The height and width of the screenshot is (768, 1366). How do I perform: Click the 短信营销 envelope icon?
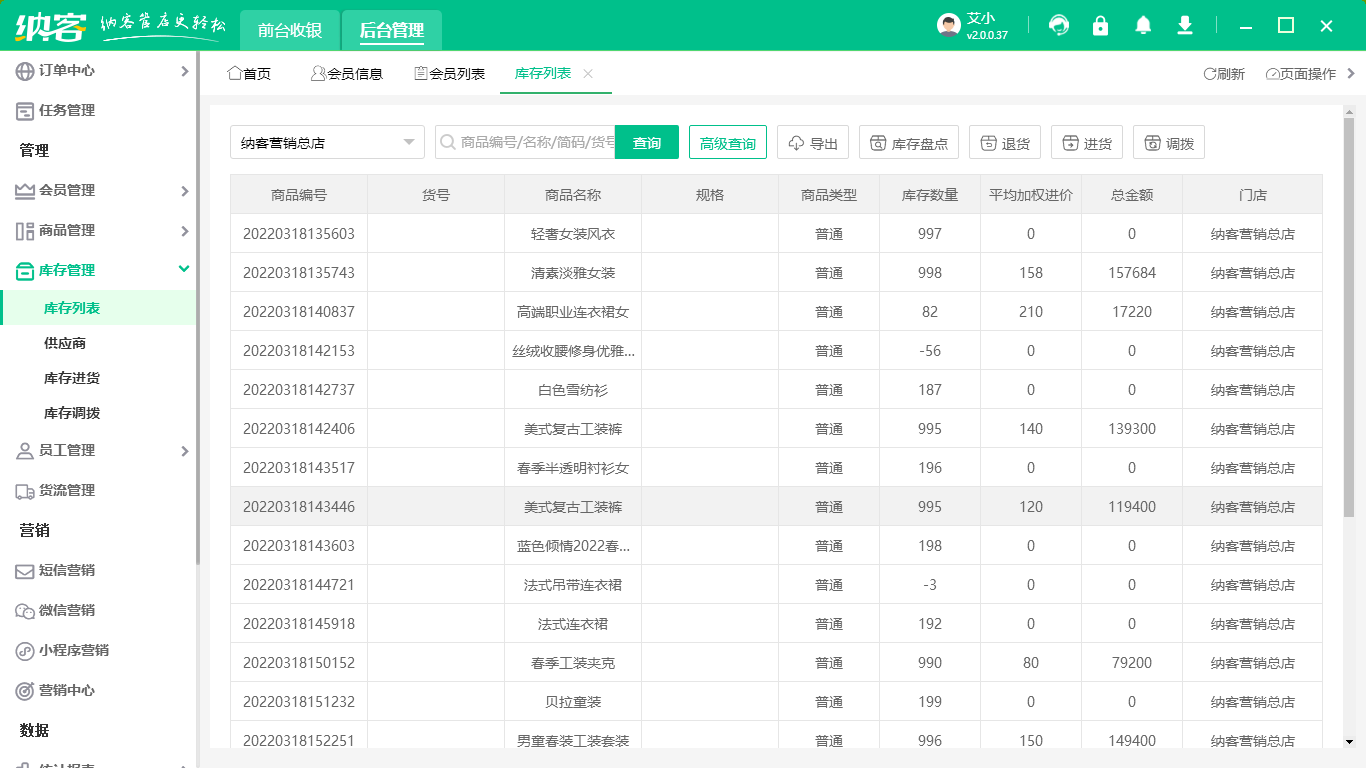pos(25,571)
